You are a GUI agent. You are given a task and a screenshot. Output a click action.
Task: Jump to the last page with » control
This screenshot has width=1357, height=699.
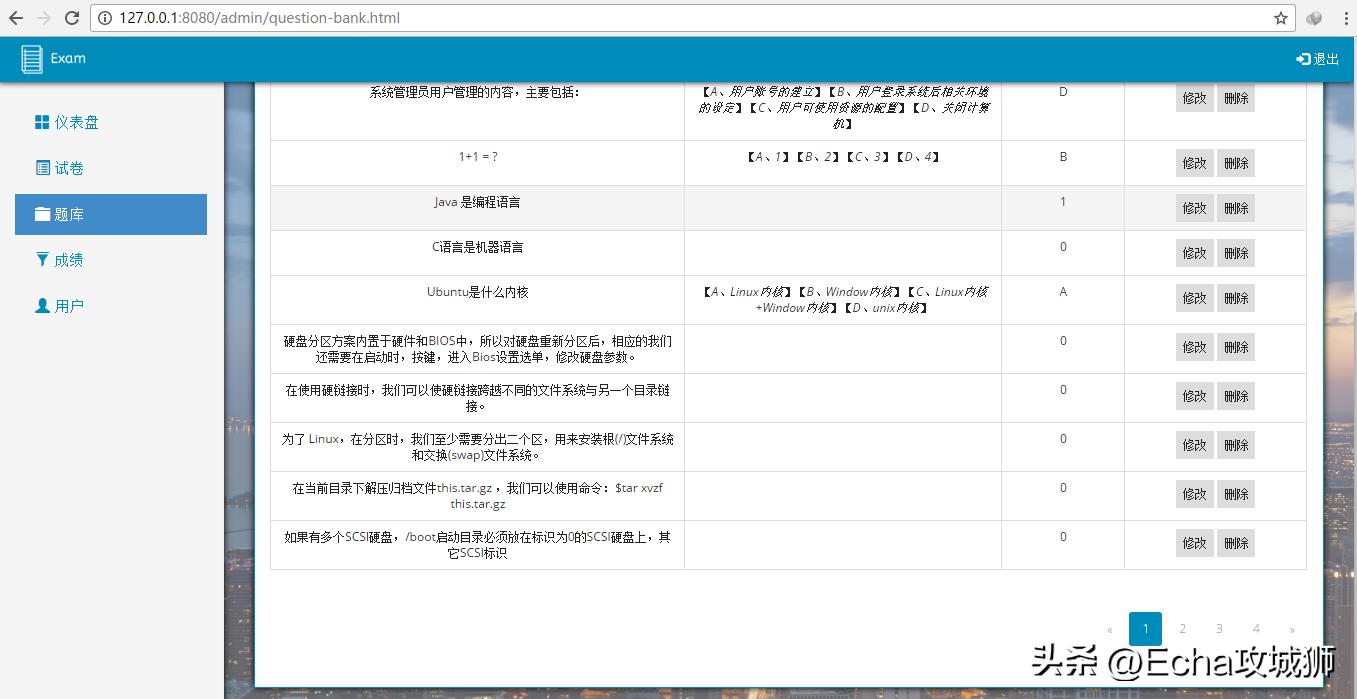tap(1292, 628)
